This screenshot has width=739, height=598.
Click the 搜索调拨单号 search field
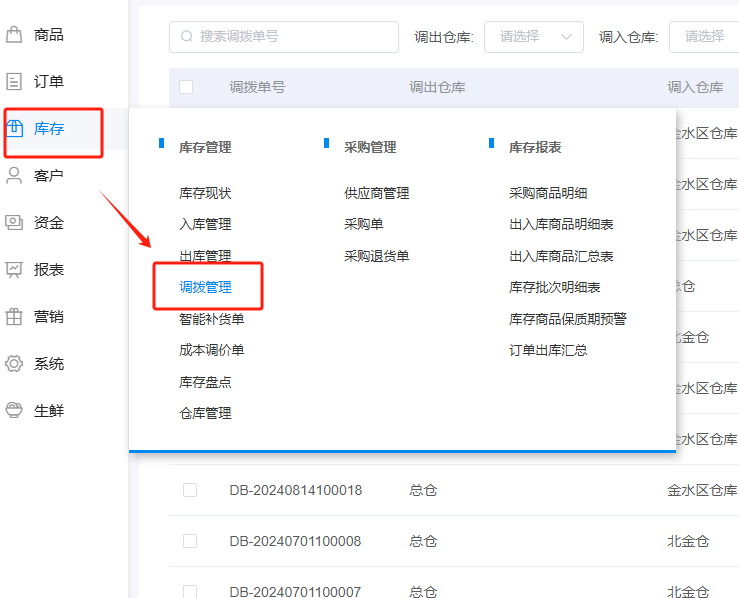click(x=284, y=37)
